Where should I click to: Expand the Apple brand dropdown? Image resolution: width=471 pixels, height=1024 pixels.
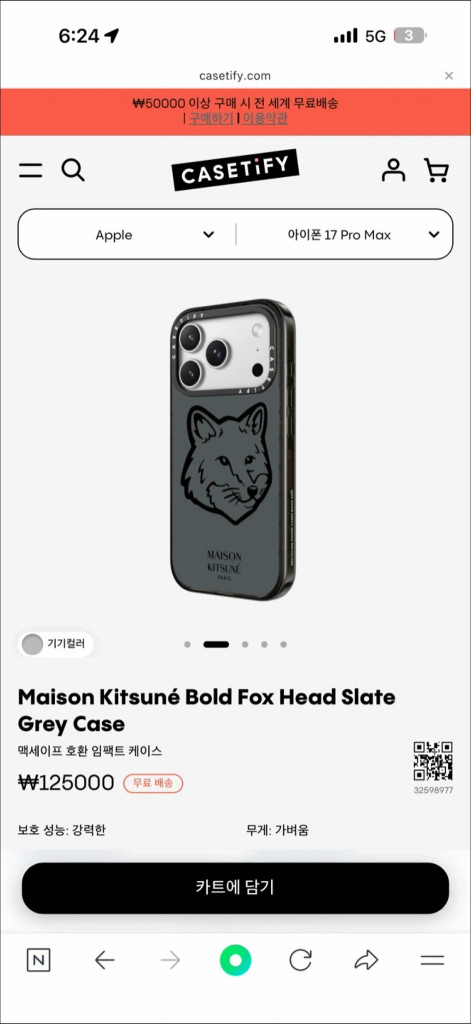(127, 235)
